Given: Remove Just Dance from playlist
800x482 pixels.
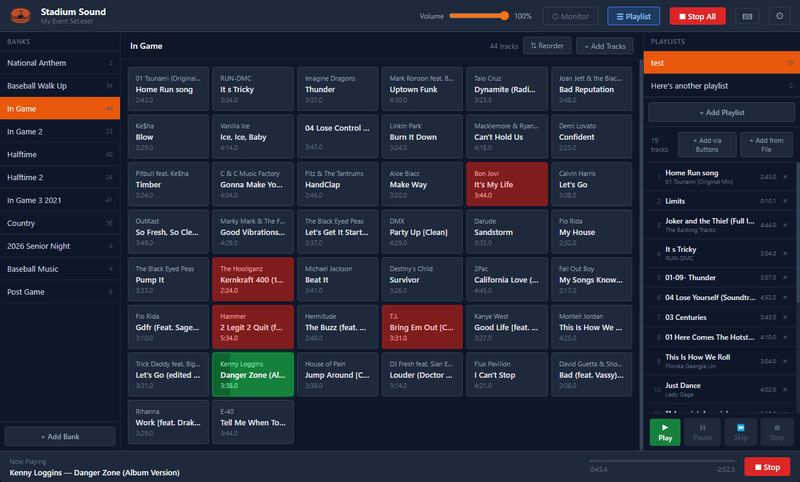Looking at the screenshot, I should click(785, 390).
